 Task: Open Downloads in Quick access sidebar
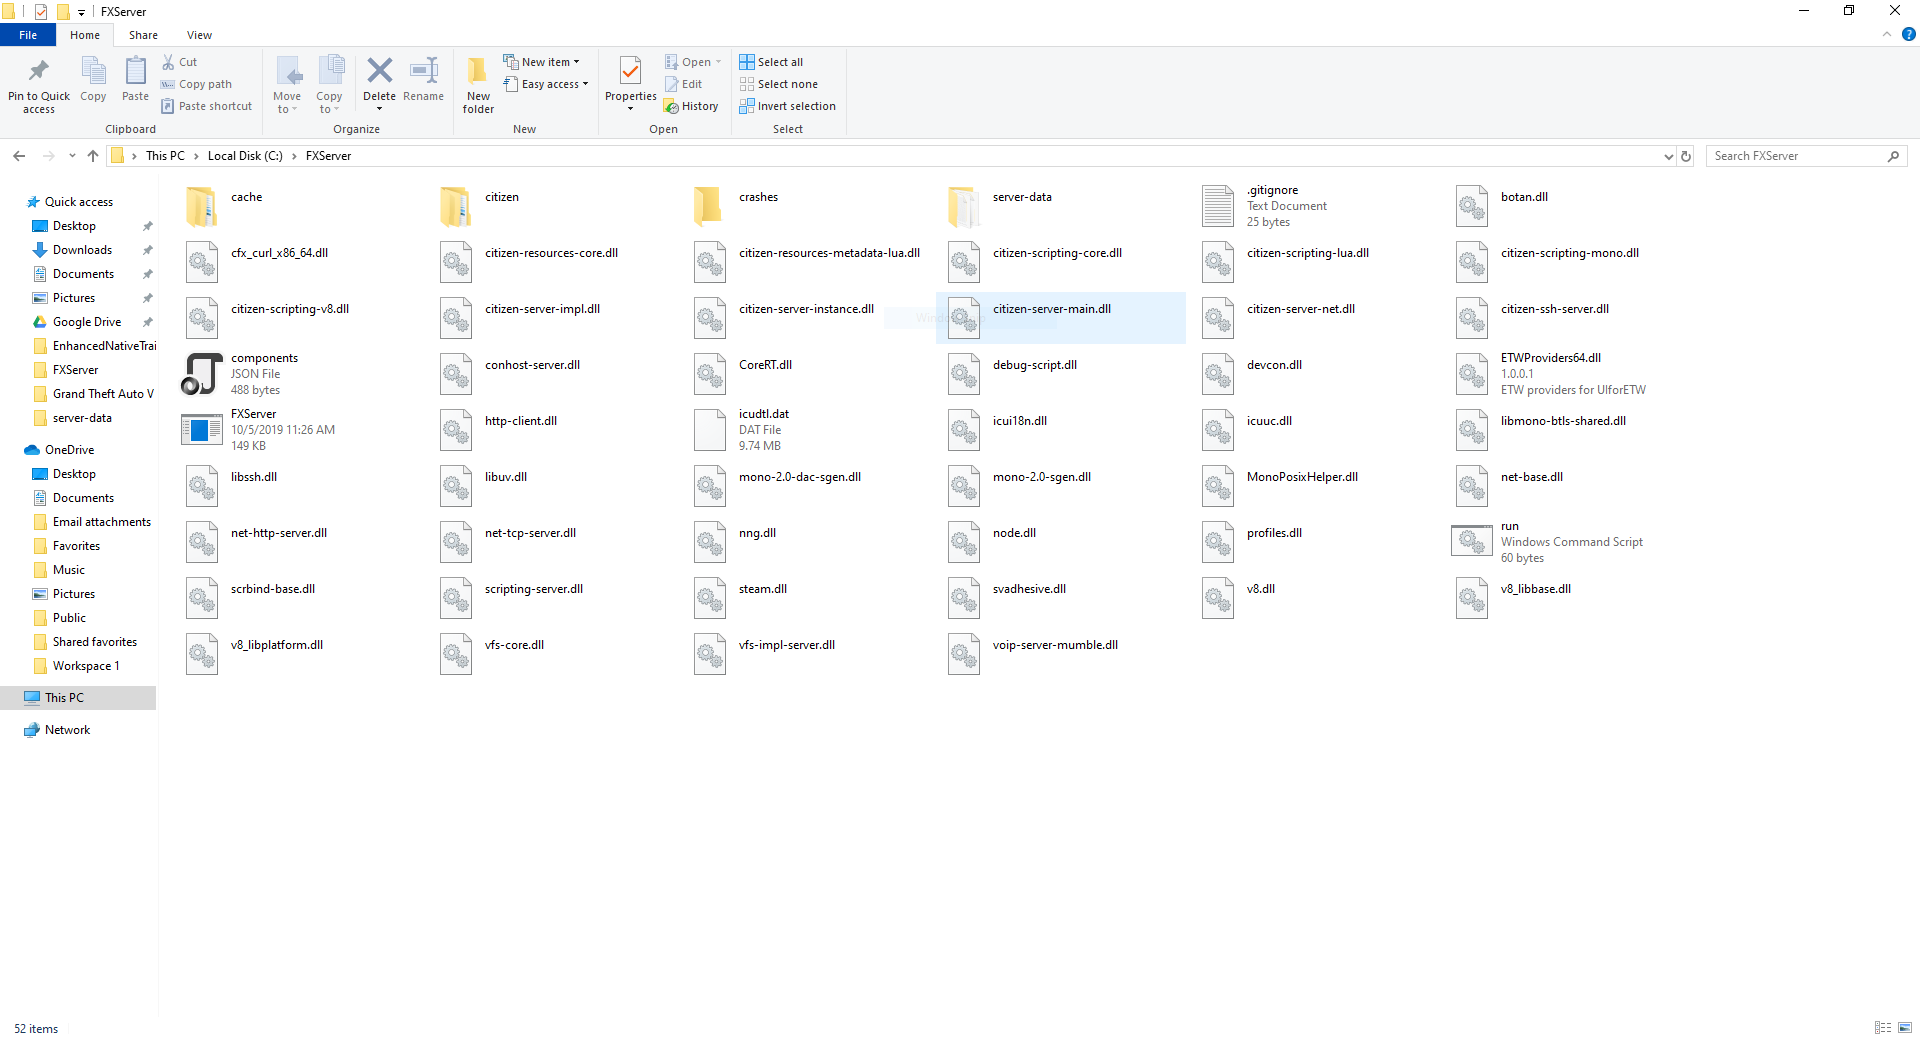pyautogui.click(x=82, y=250)
